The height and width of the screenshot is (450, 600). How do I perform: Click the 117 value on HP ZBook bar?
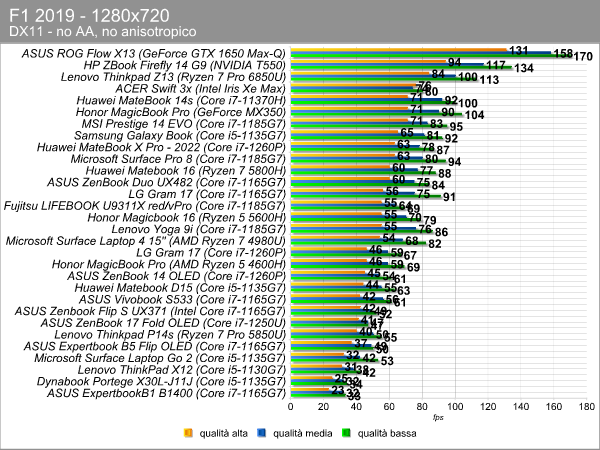[496, 65]
